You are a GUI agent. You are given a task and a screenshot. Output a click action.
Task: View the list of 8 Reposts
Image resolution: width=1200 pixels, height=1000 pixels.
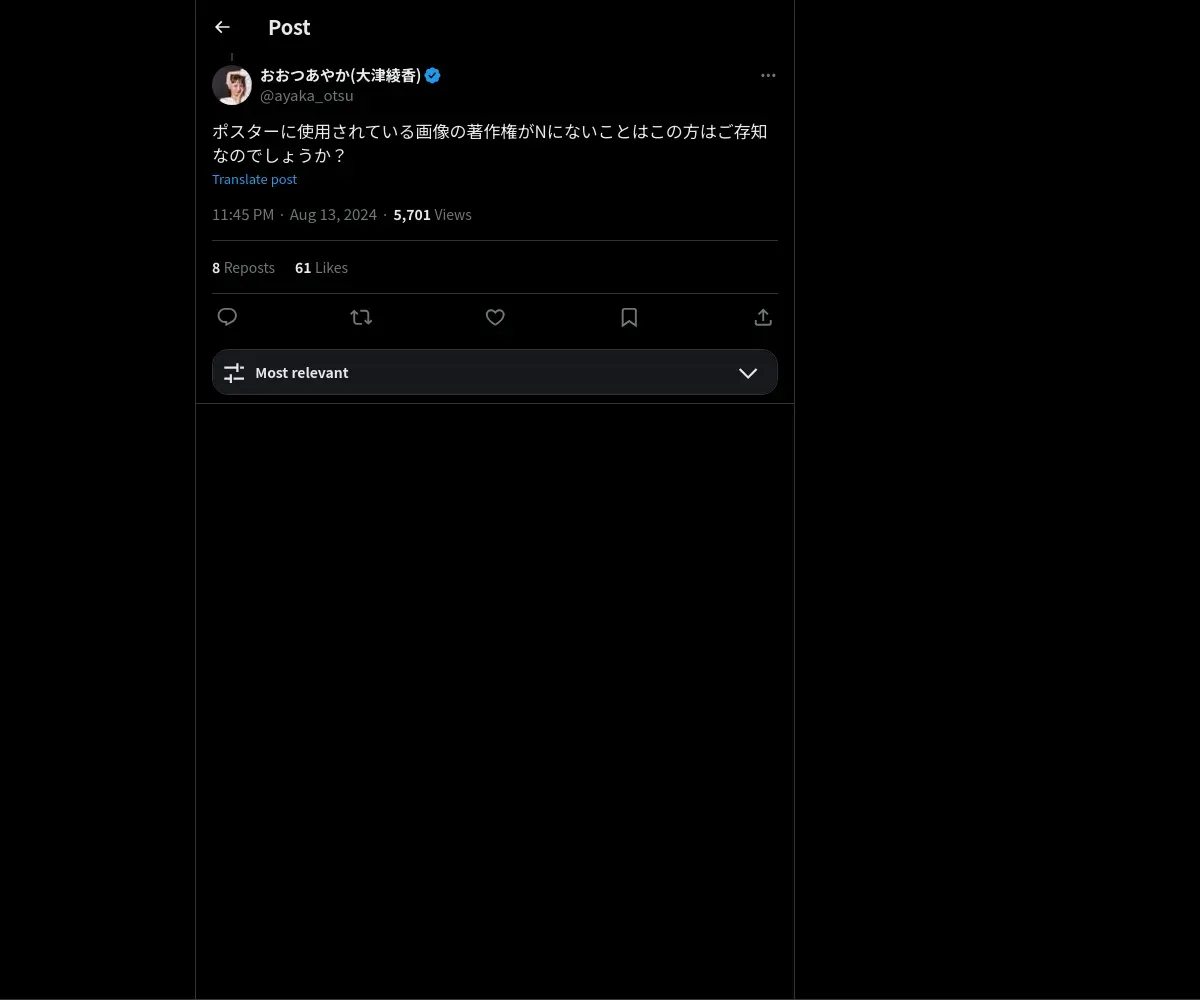(x=243, y=267)
